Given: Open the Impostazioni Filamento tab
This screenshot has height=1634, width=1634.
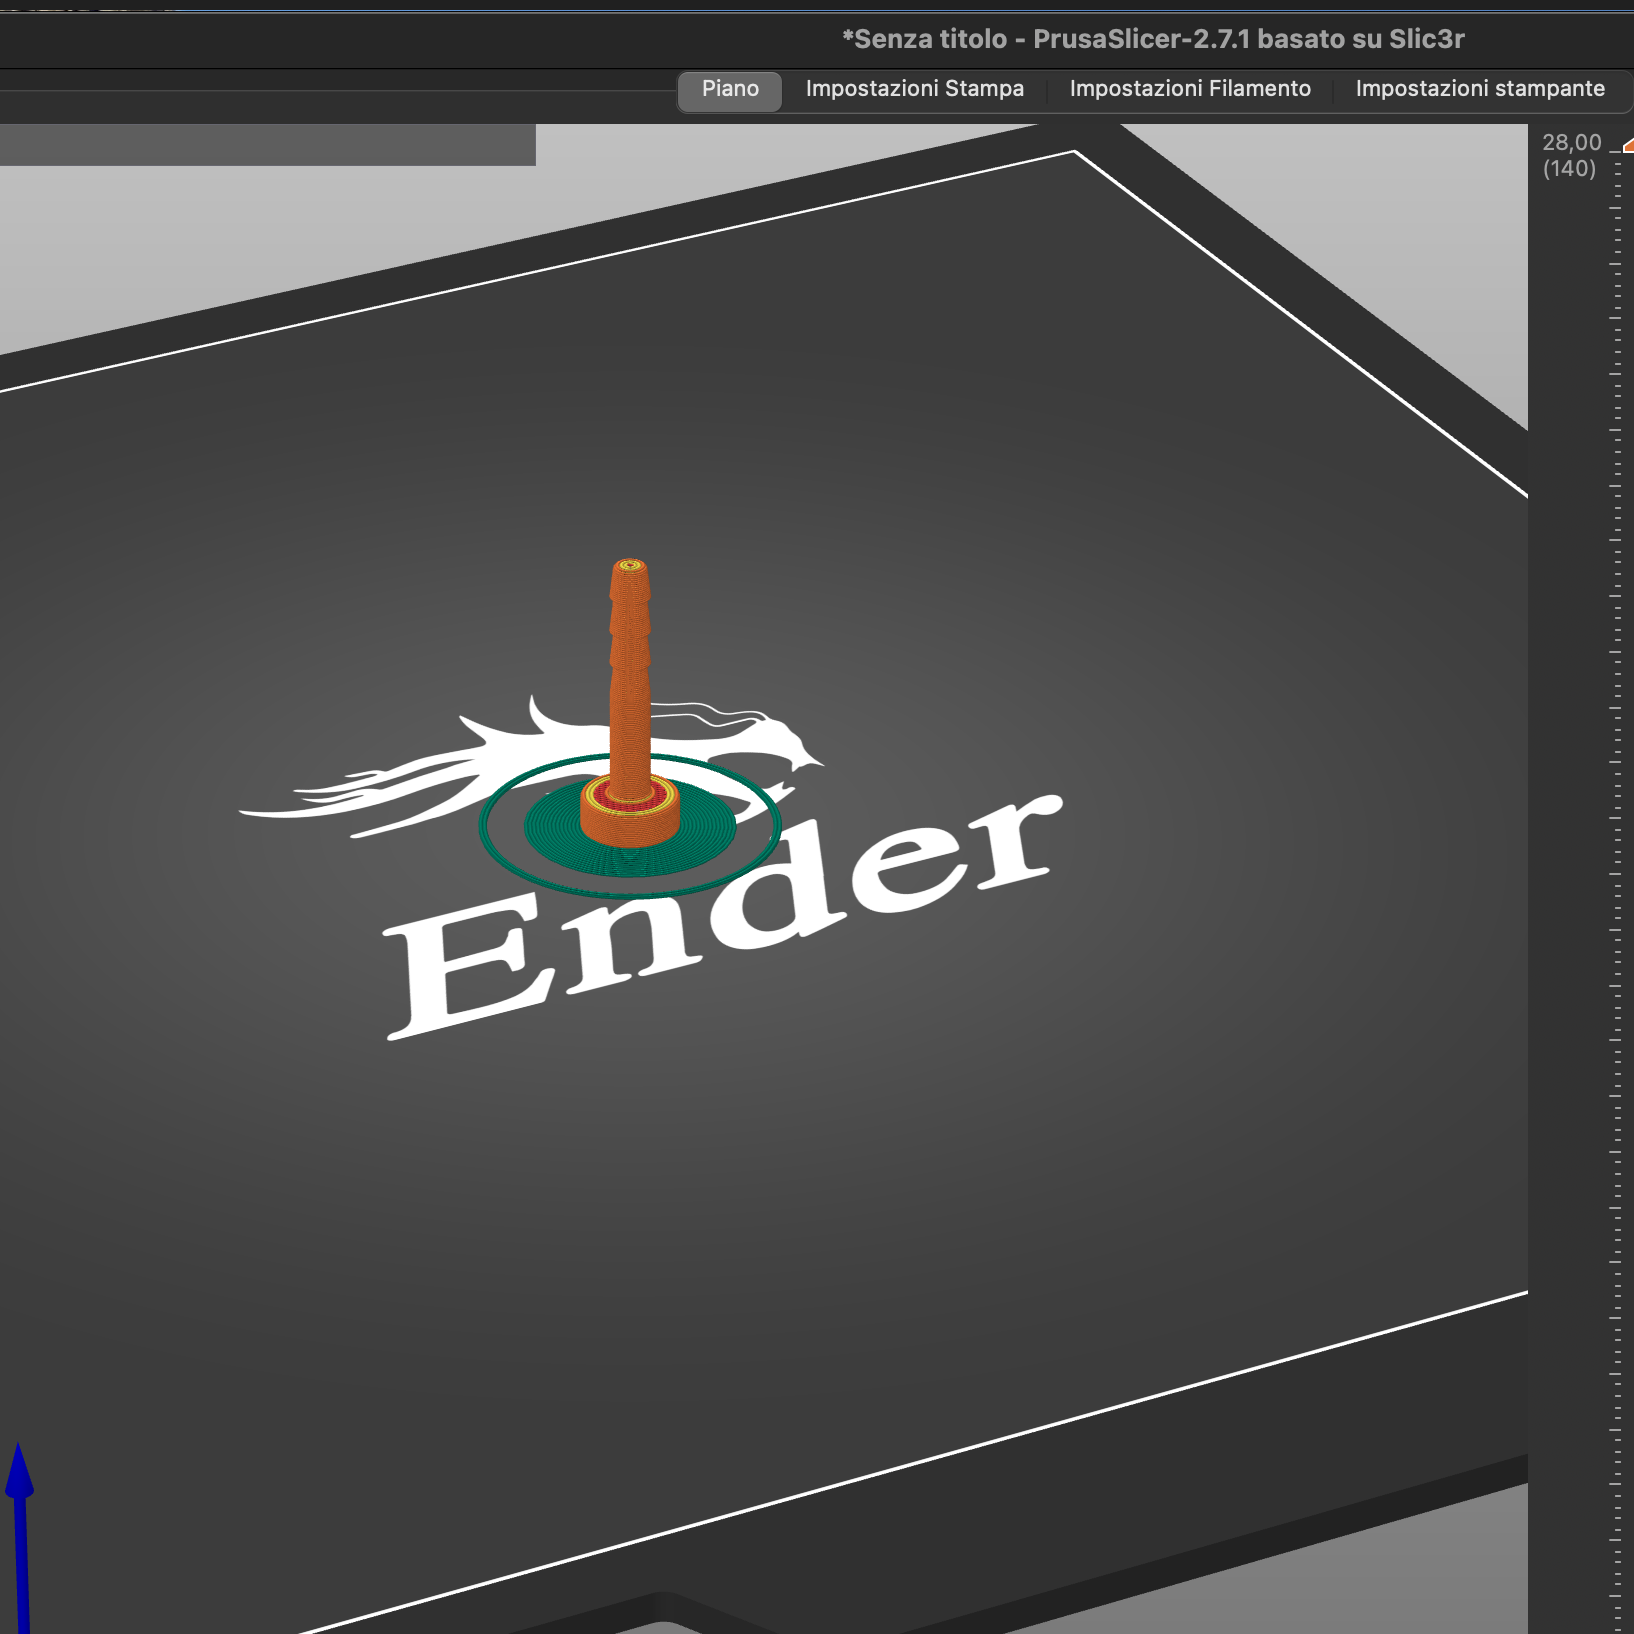Looking at the screenshot, I should point(1189,90).
